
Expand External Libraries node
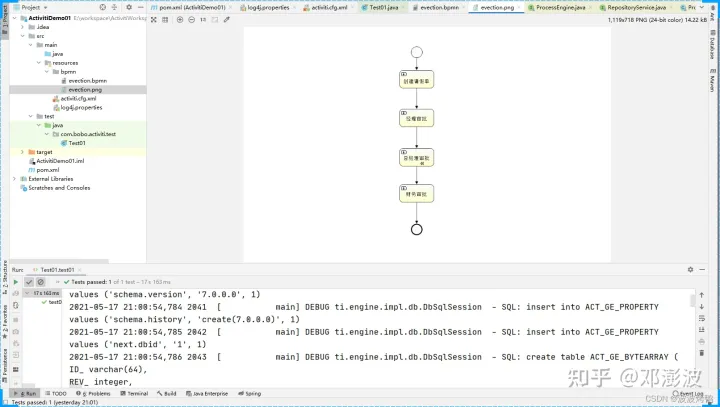coord(15,179)
